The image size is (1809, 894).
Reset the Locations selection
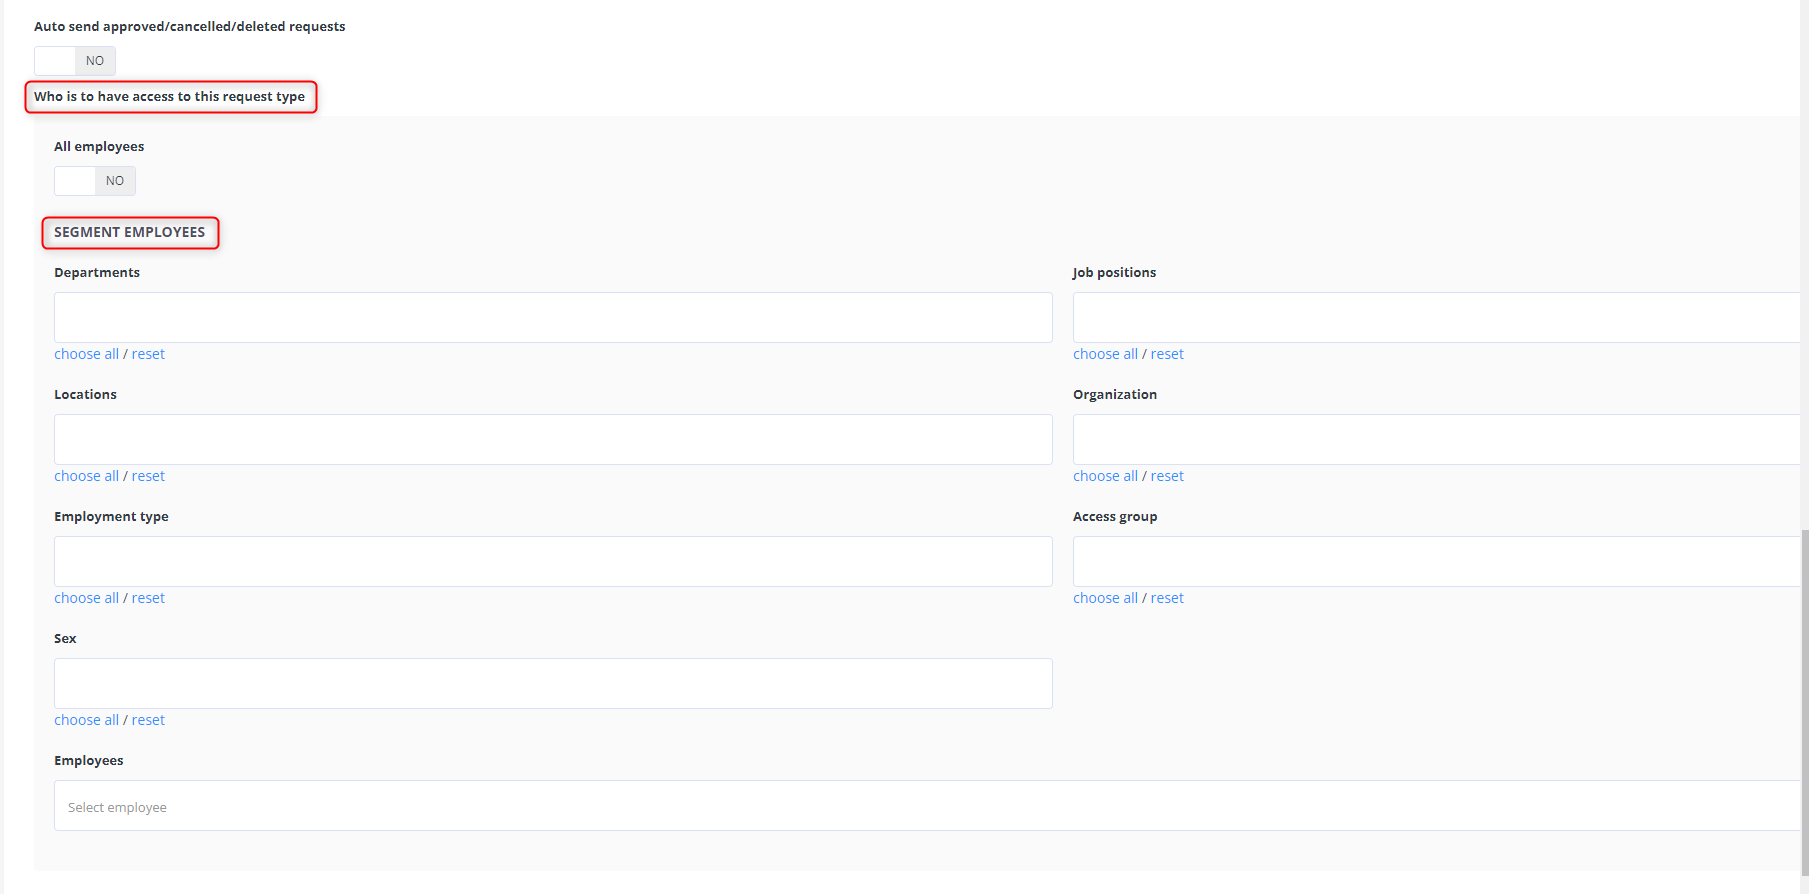click(148, 476)
